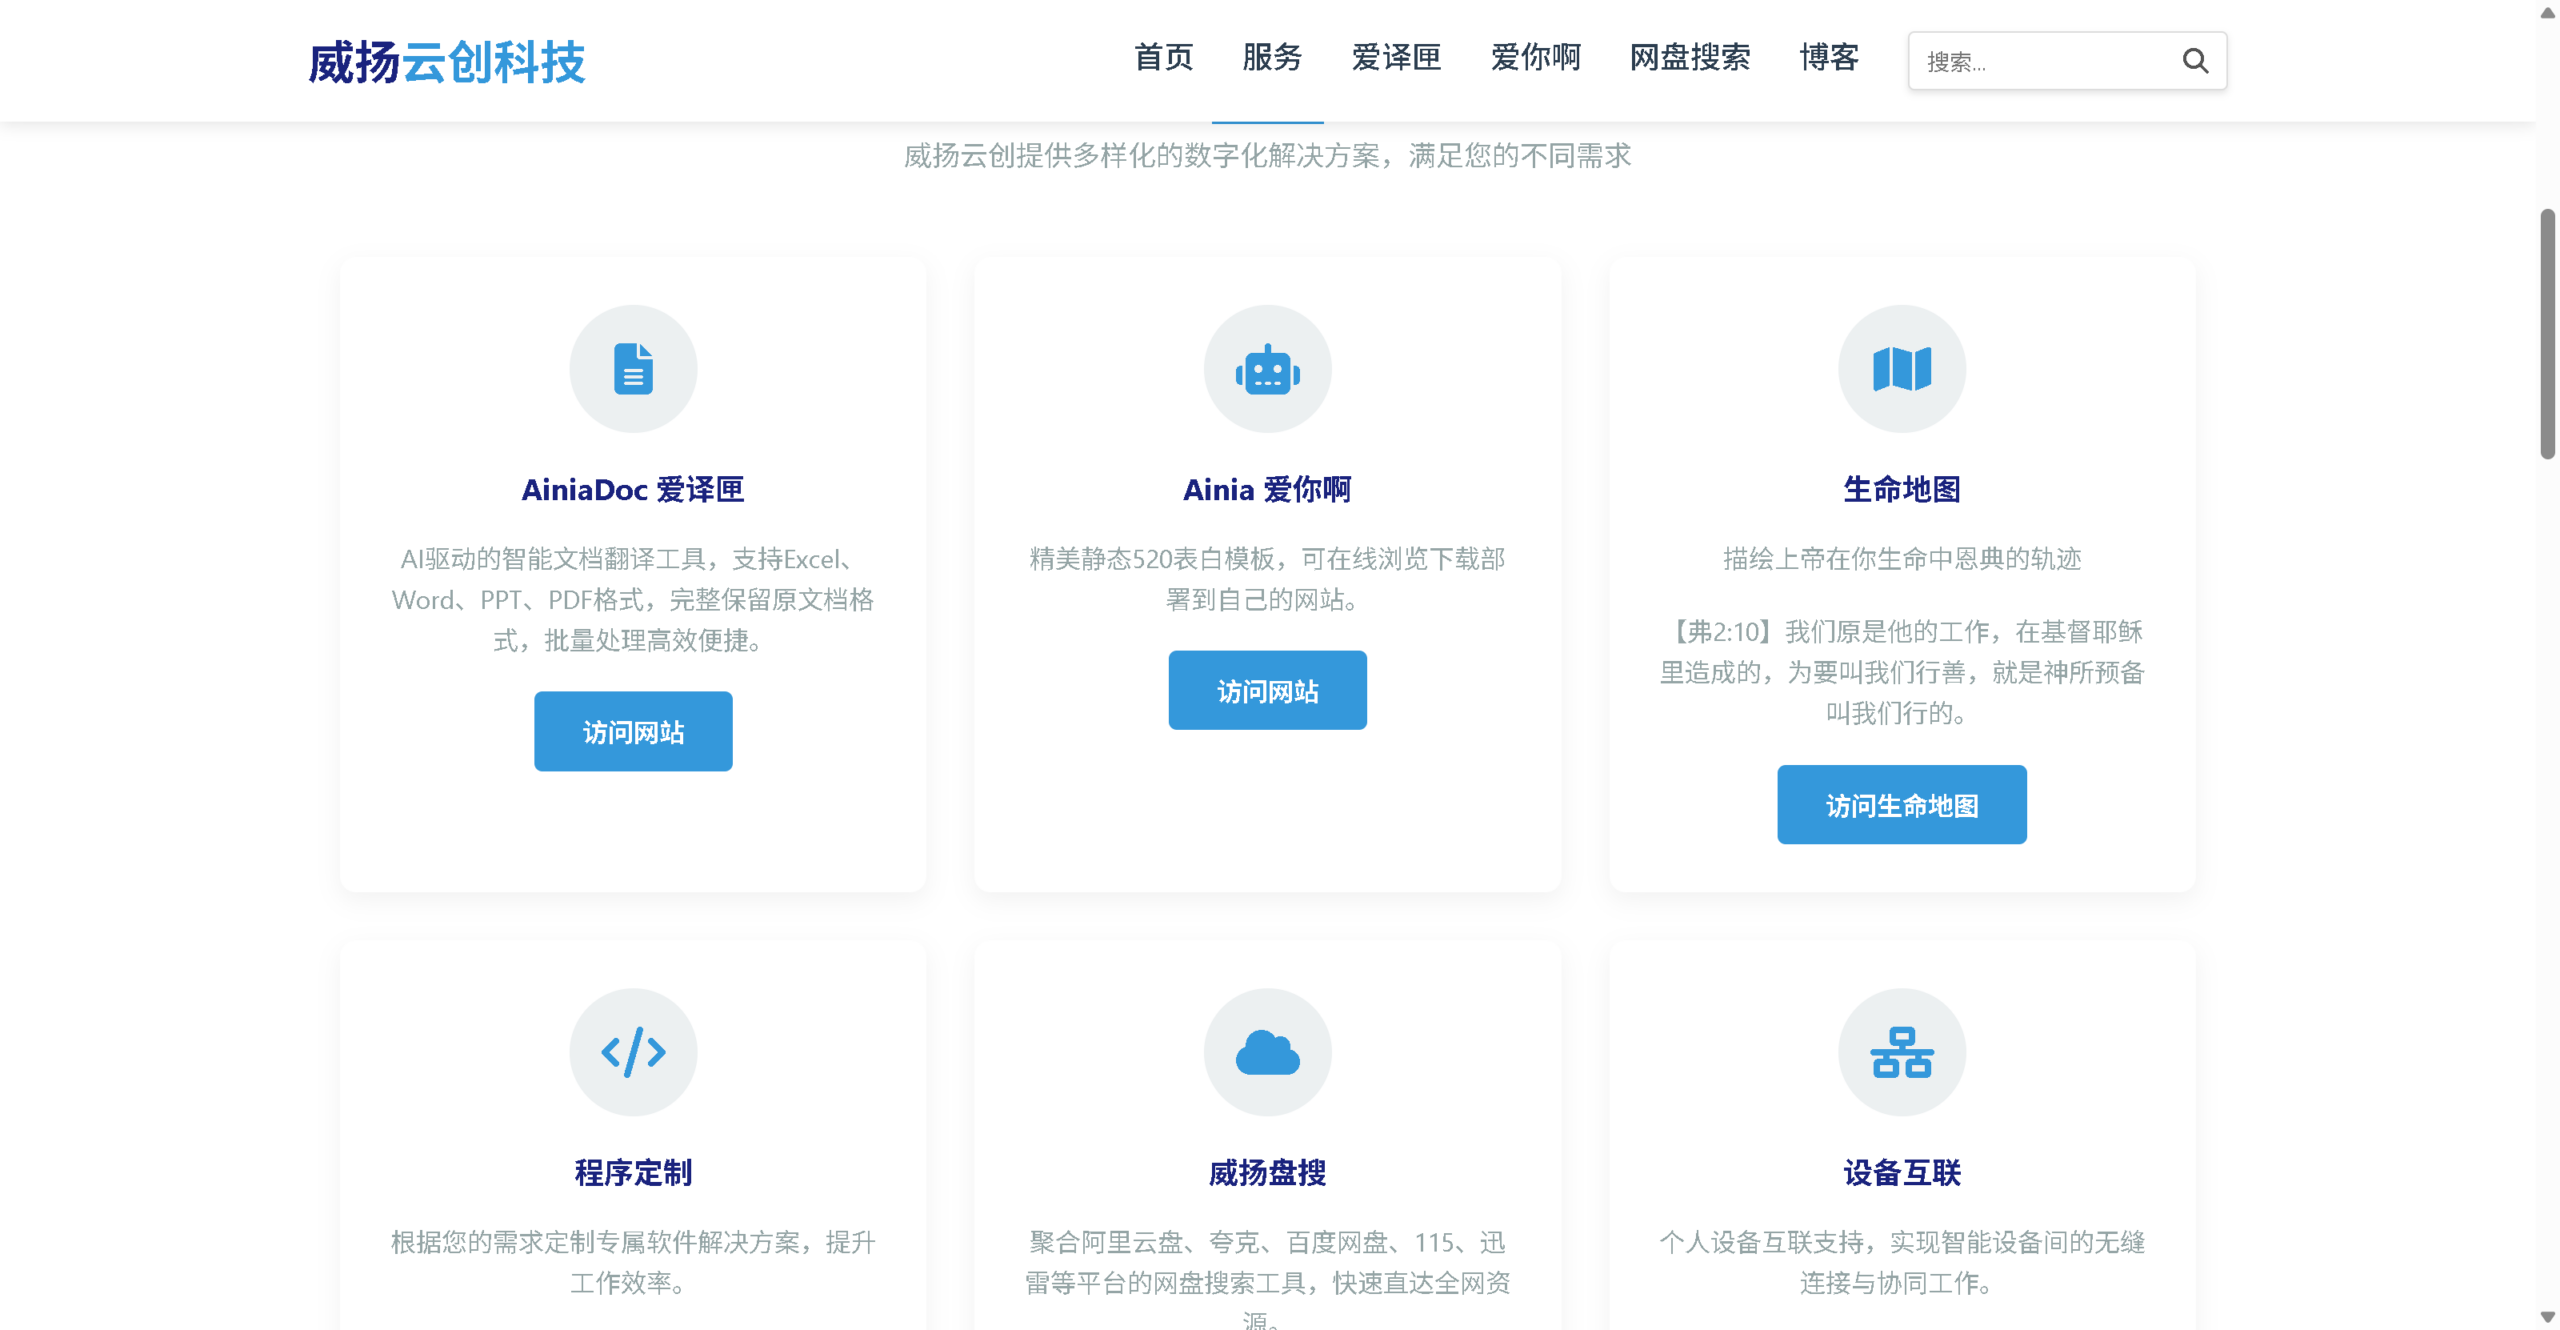Go to 爱译匣 in navigation

[x=1396, y=58]
